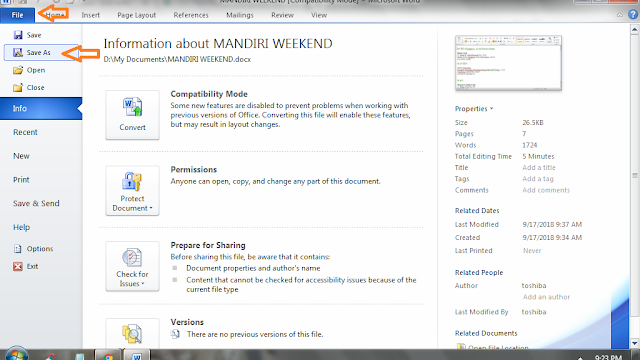Click the Help question mark icon
640x360 pixels.
[x=633, y=15]
